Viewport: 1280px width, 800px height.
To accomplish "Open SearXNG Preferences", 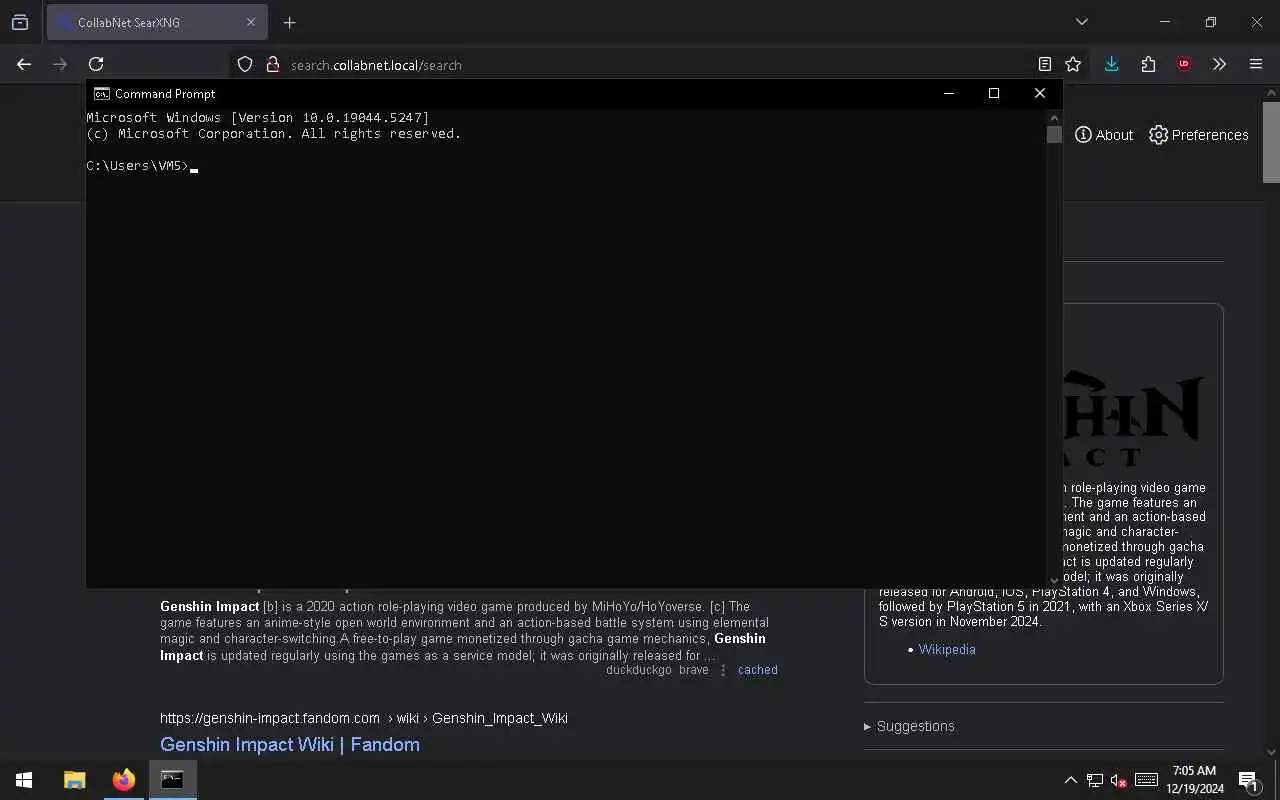I will pos(1199,135).
